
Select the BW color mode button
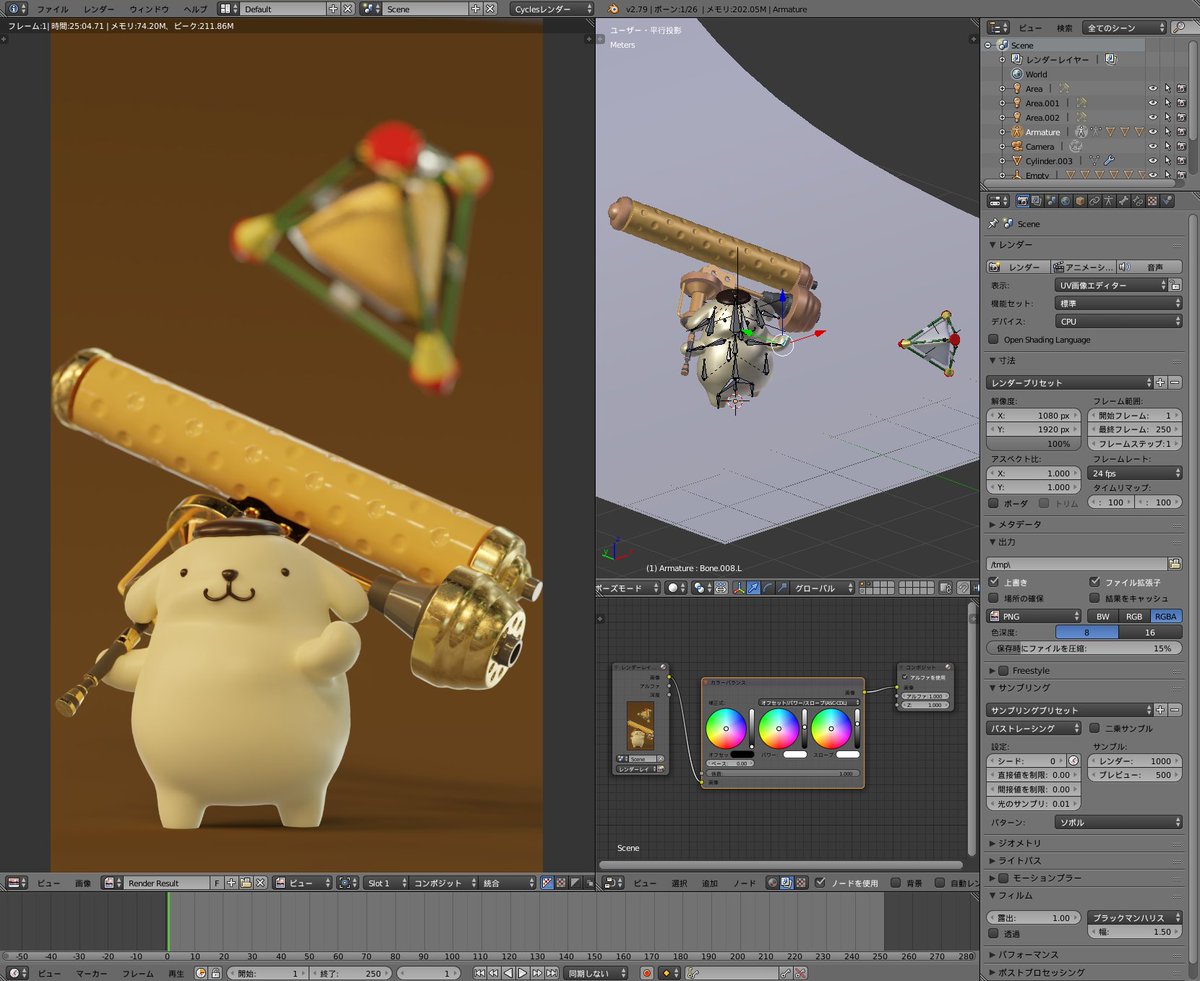point(1102,616)
